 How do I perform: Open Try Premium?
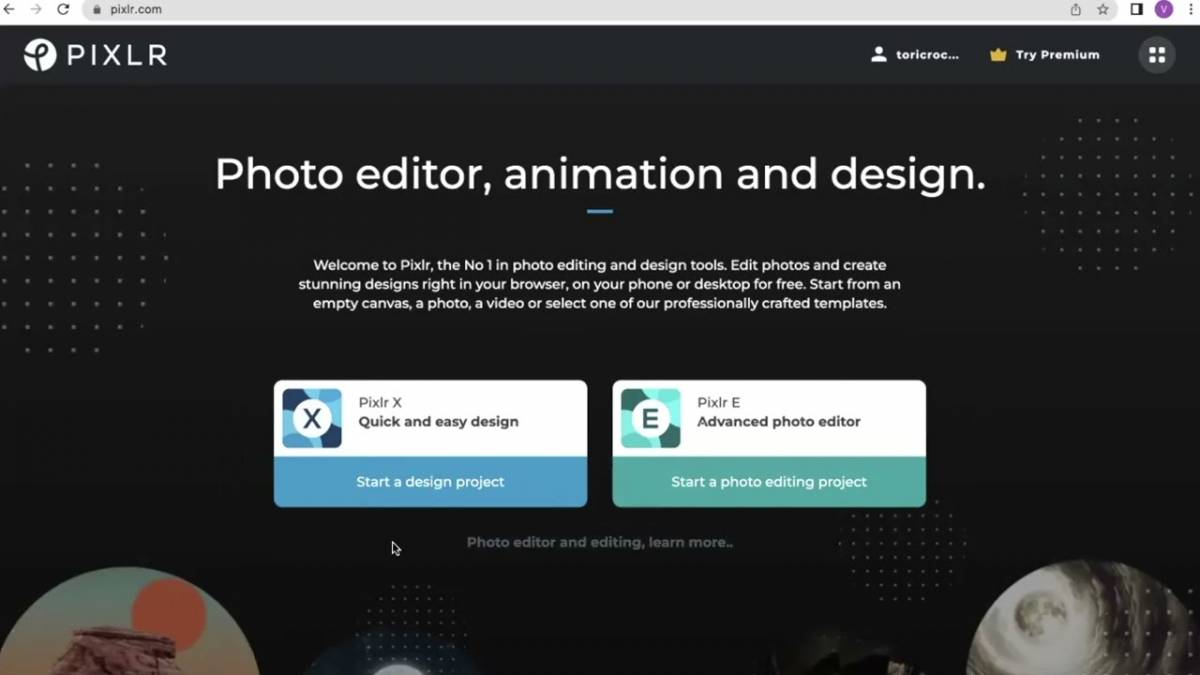click(1044, 55)
